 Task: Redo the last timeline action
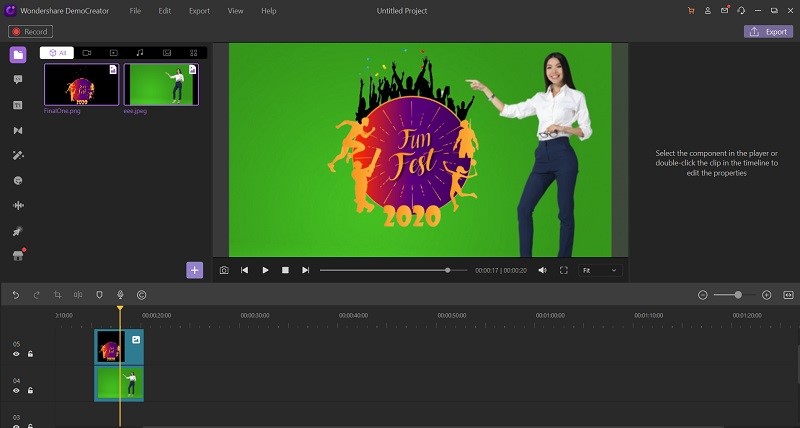point(37,295)
